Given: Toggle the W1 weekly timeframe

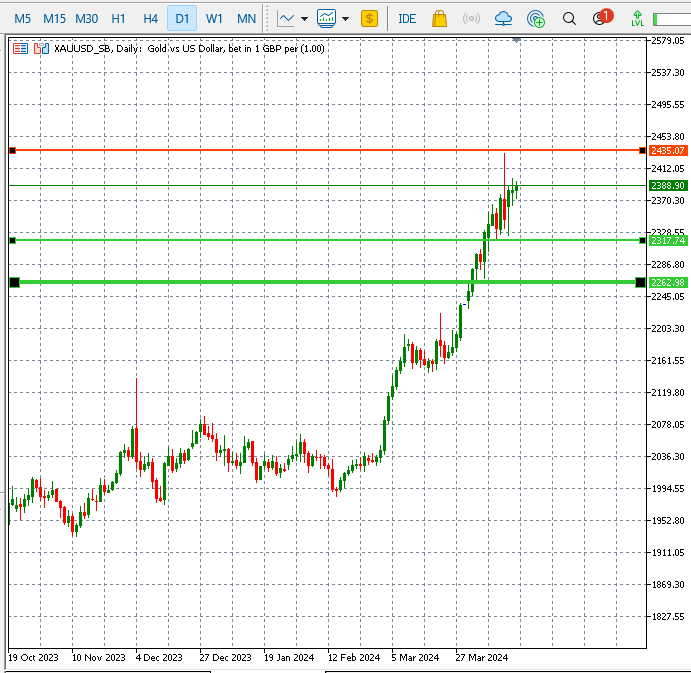Looking at the screenshot, I should pyautogui.click(x=214, y=18).
